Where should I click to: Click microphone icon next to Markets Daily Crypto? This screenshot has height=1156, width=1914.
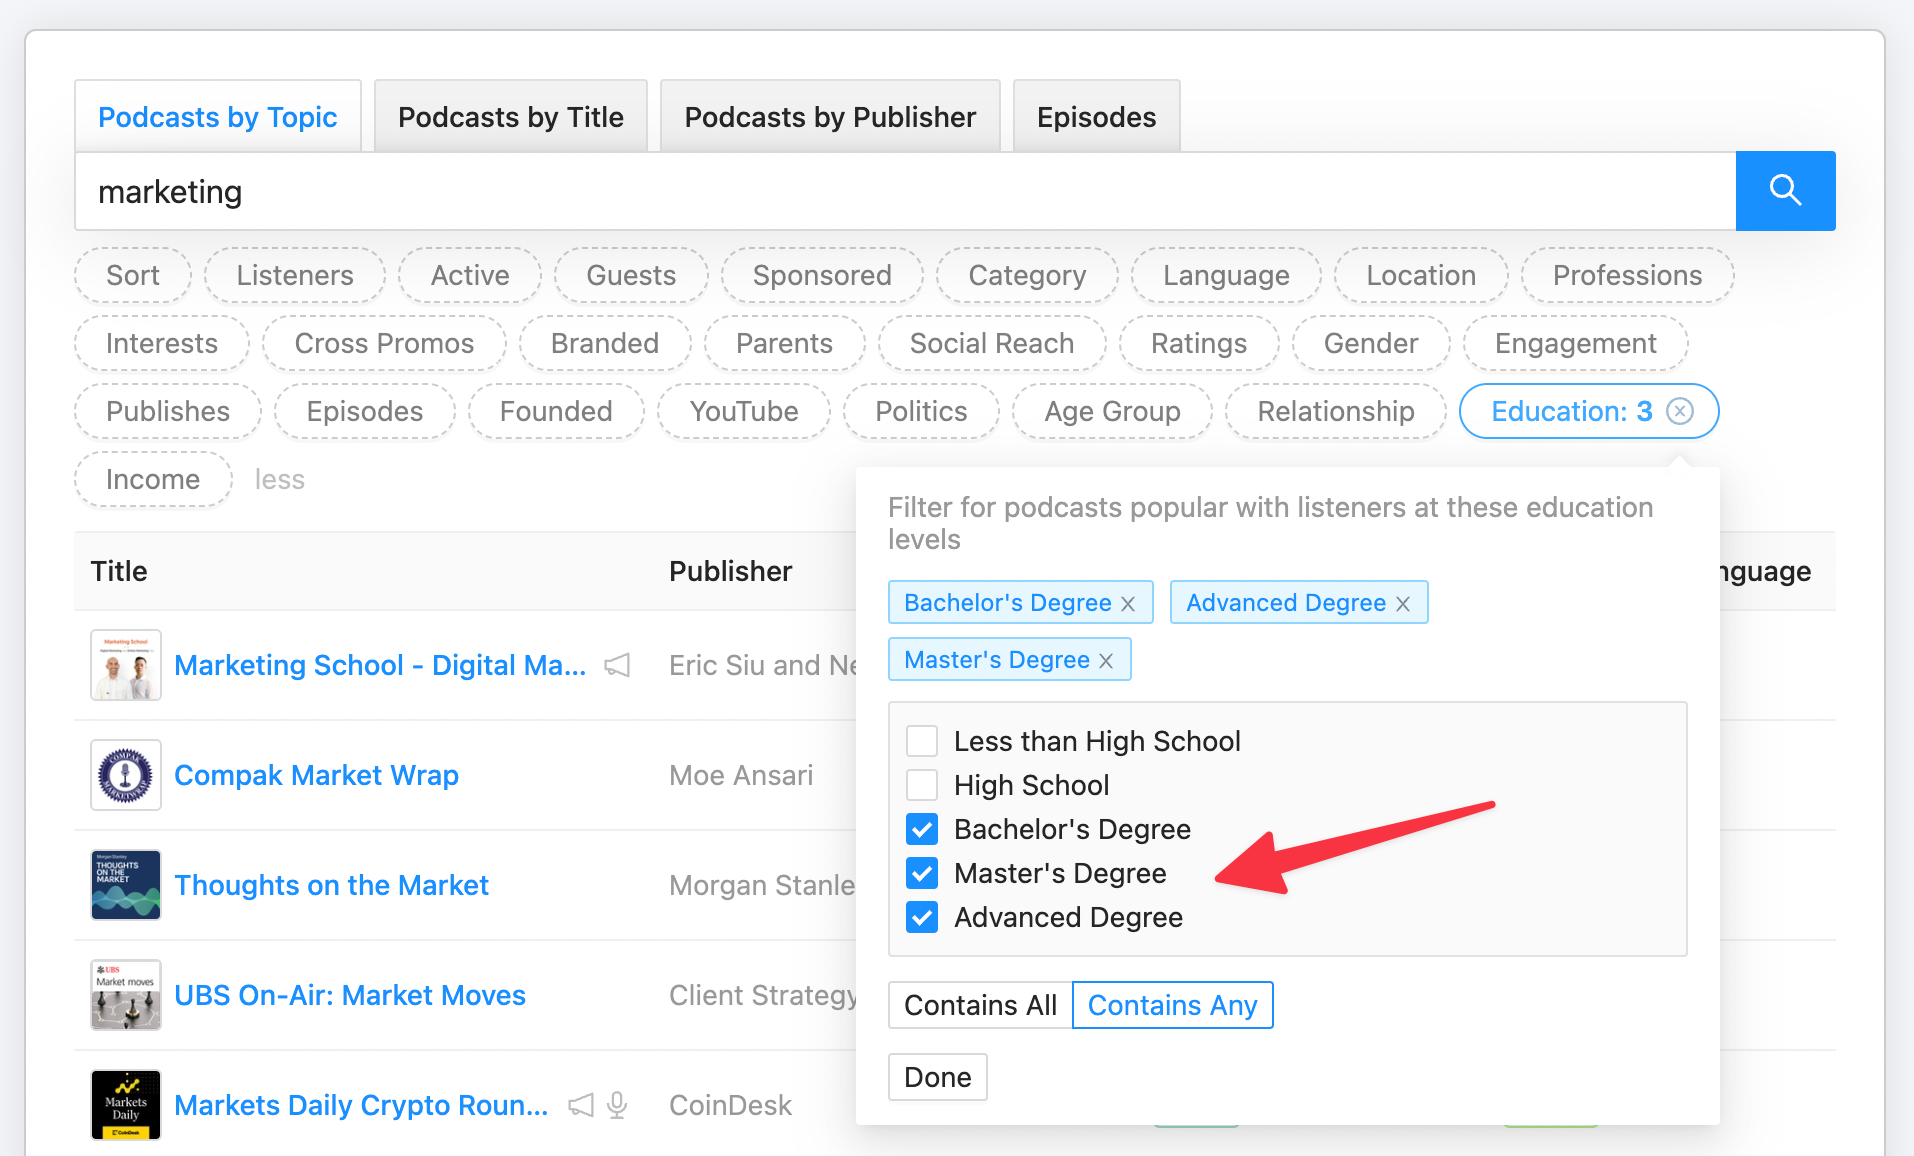click(x=618, y=1105)
